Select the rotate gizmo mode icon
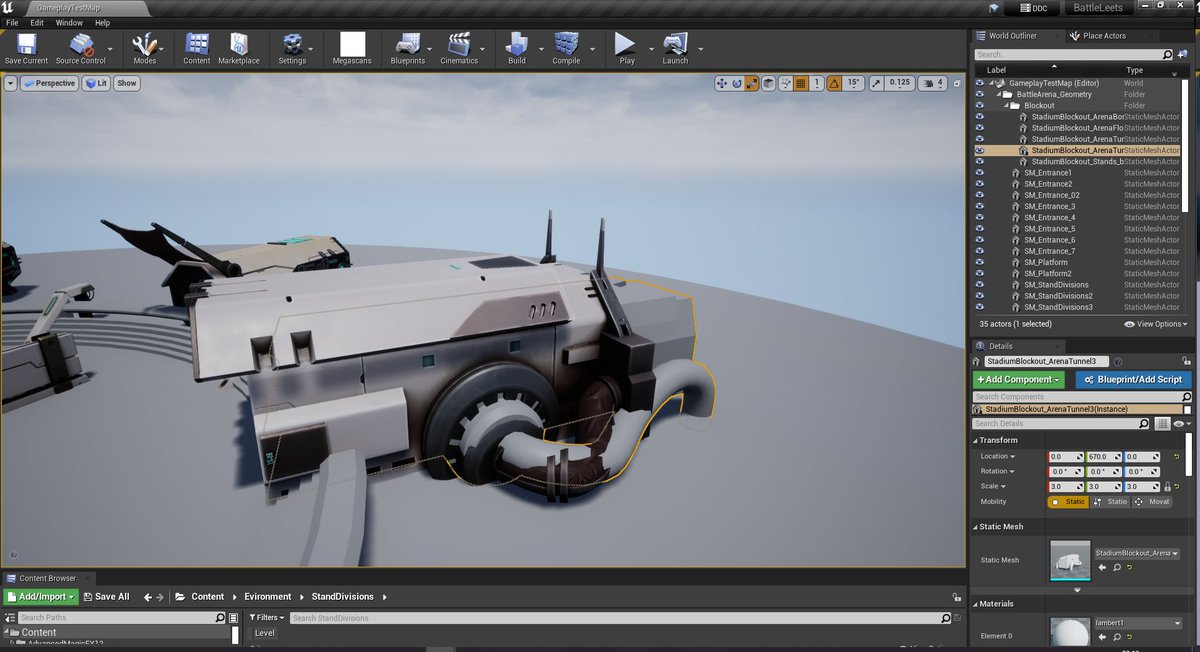The image size is (1200, 652). 737,83
